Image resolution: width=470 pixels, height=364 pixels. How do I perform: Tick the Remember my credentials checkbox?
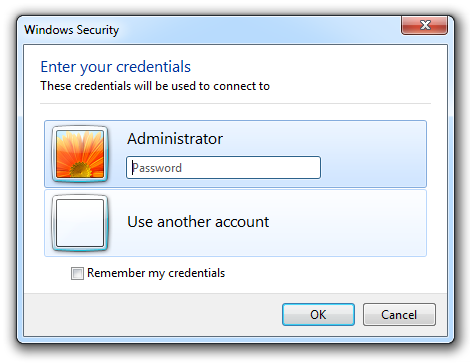click(x=77, y=273)
